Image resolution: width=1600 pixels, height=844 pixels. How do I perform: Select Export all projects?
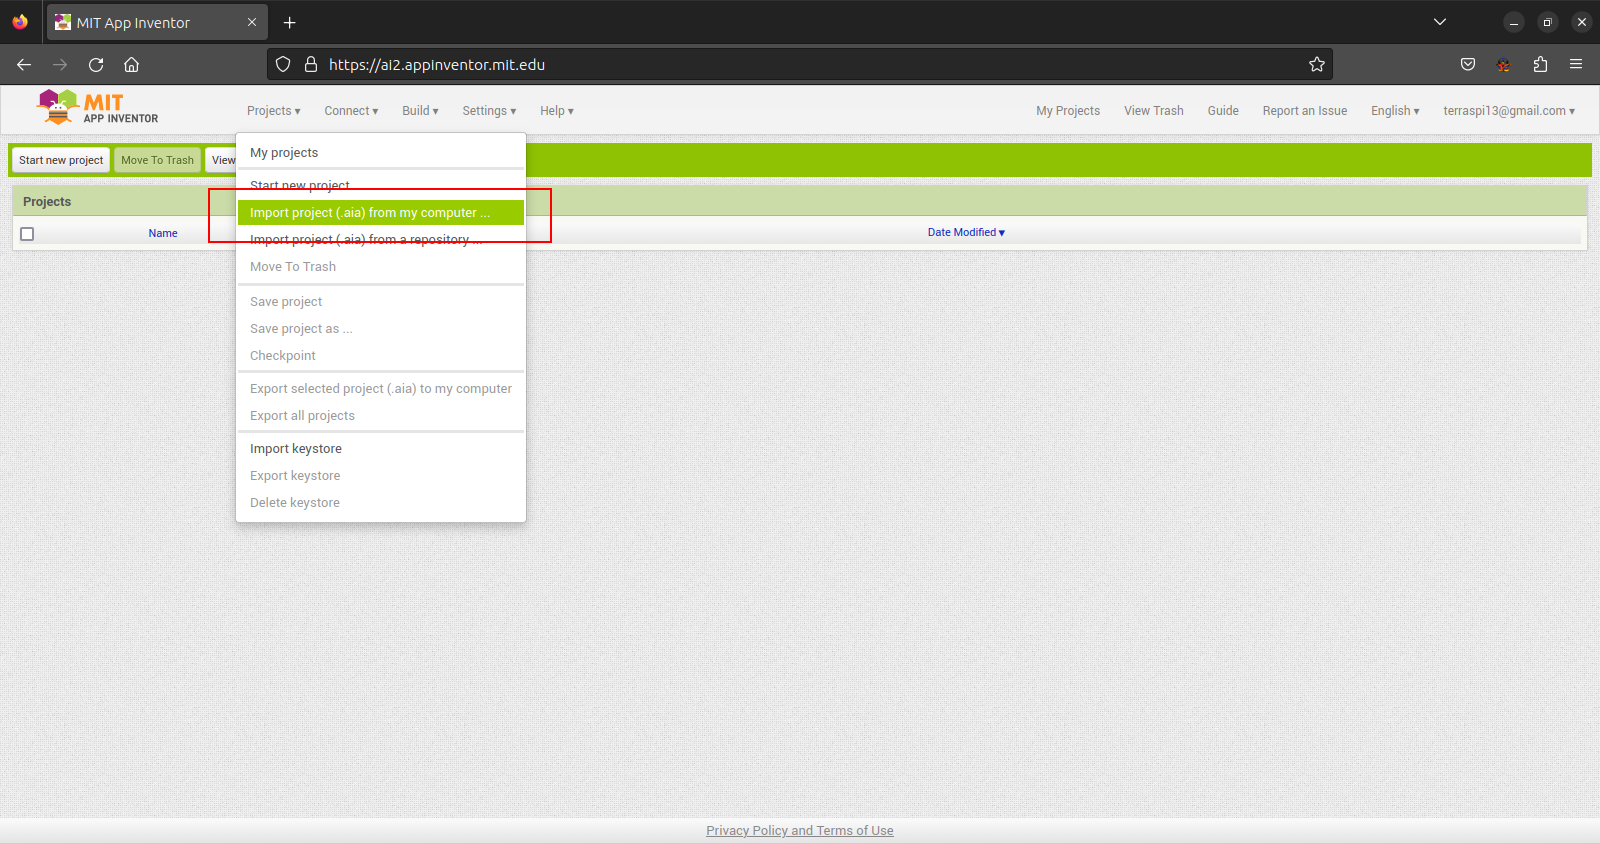[381, 416]
